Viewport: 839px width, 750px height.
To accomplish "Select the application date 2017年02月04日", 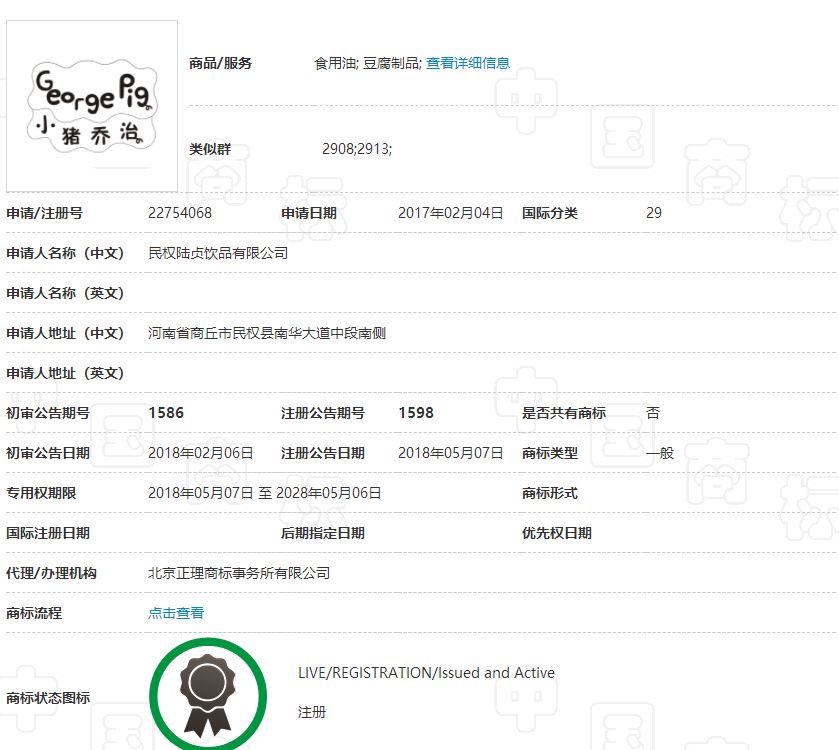I will coord(451,213).
